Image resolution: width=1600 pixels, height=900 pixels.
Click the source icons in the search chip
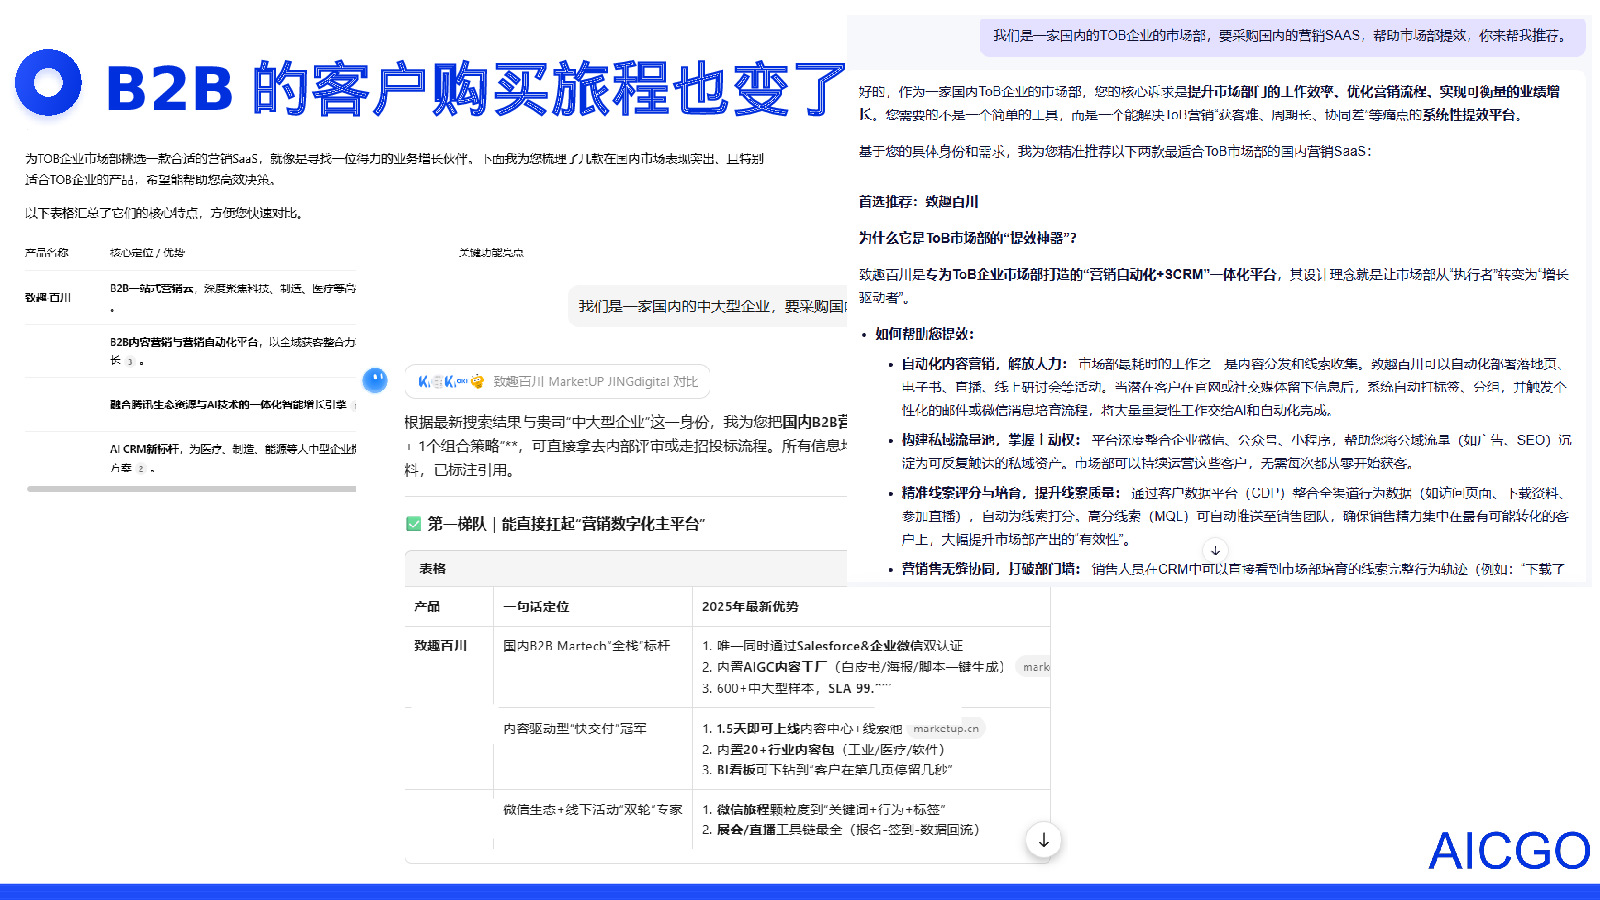click(x=450, y=382)
